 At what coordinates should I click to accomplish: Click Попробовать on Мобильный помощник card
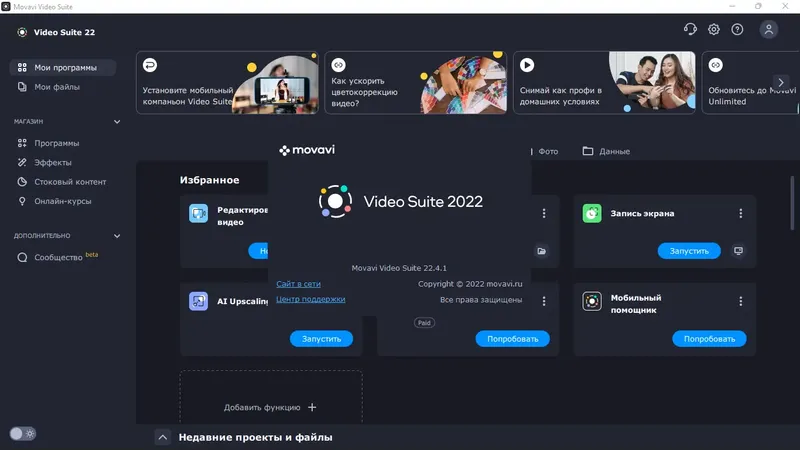click(x=709, y=339)
